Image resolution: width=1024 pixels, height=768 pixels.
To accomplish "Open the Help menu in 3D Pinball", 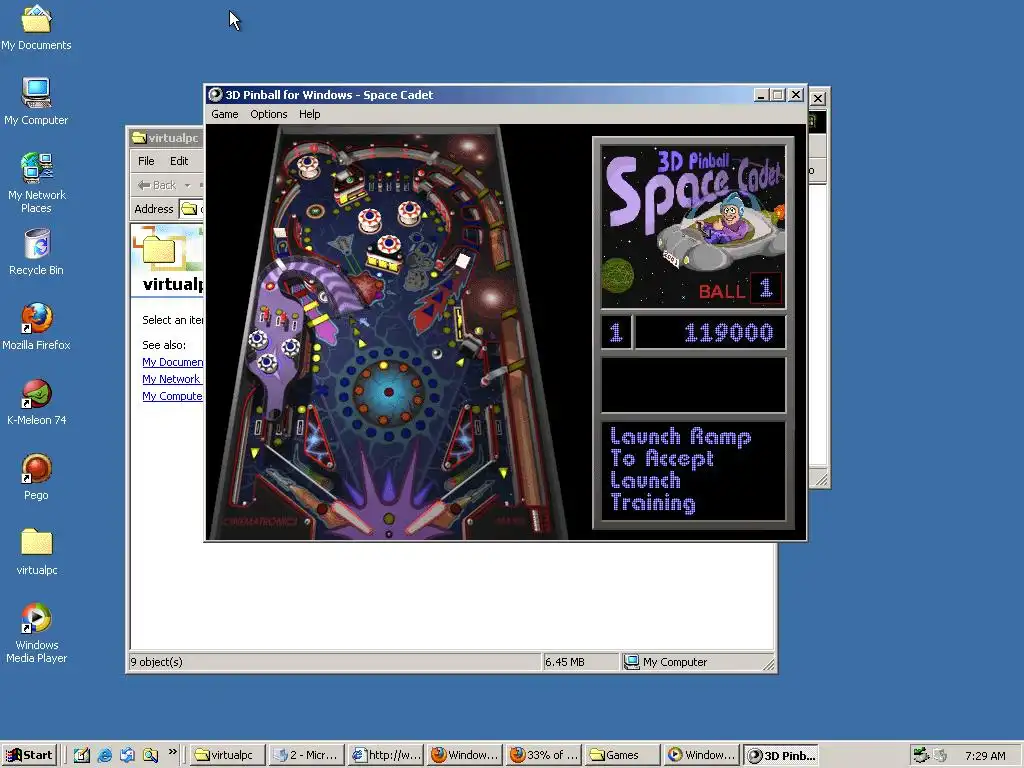I will (x=310, y=114).
